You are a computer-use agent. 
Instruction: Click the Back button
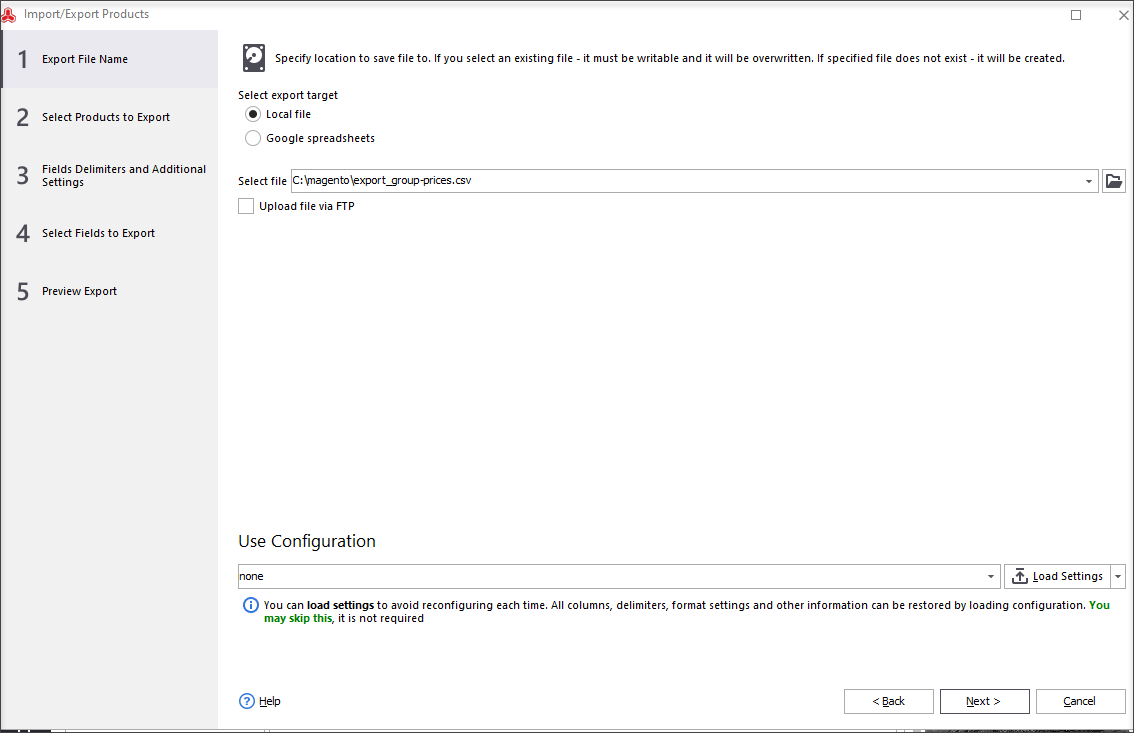[x=889, y=701]
